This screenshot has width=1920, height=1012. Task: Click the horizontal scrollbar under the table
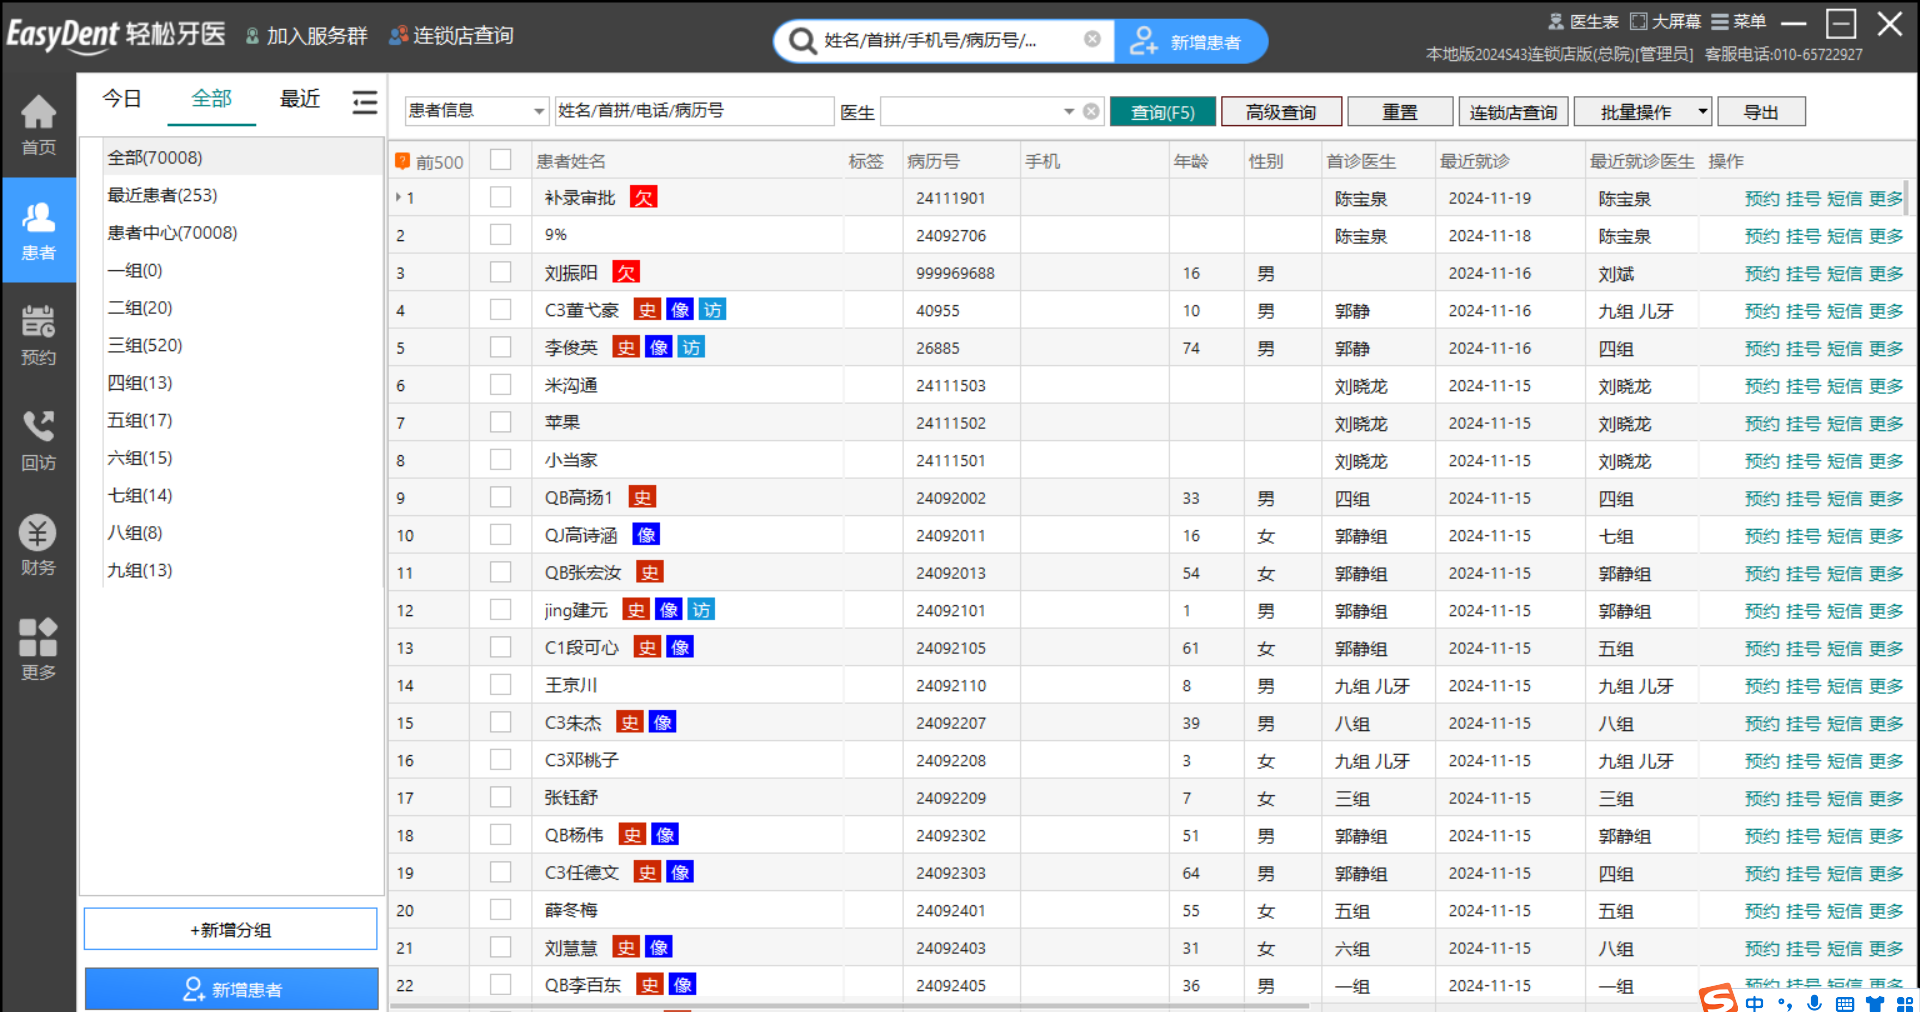point(850,1006)
